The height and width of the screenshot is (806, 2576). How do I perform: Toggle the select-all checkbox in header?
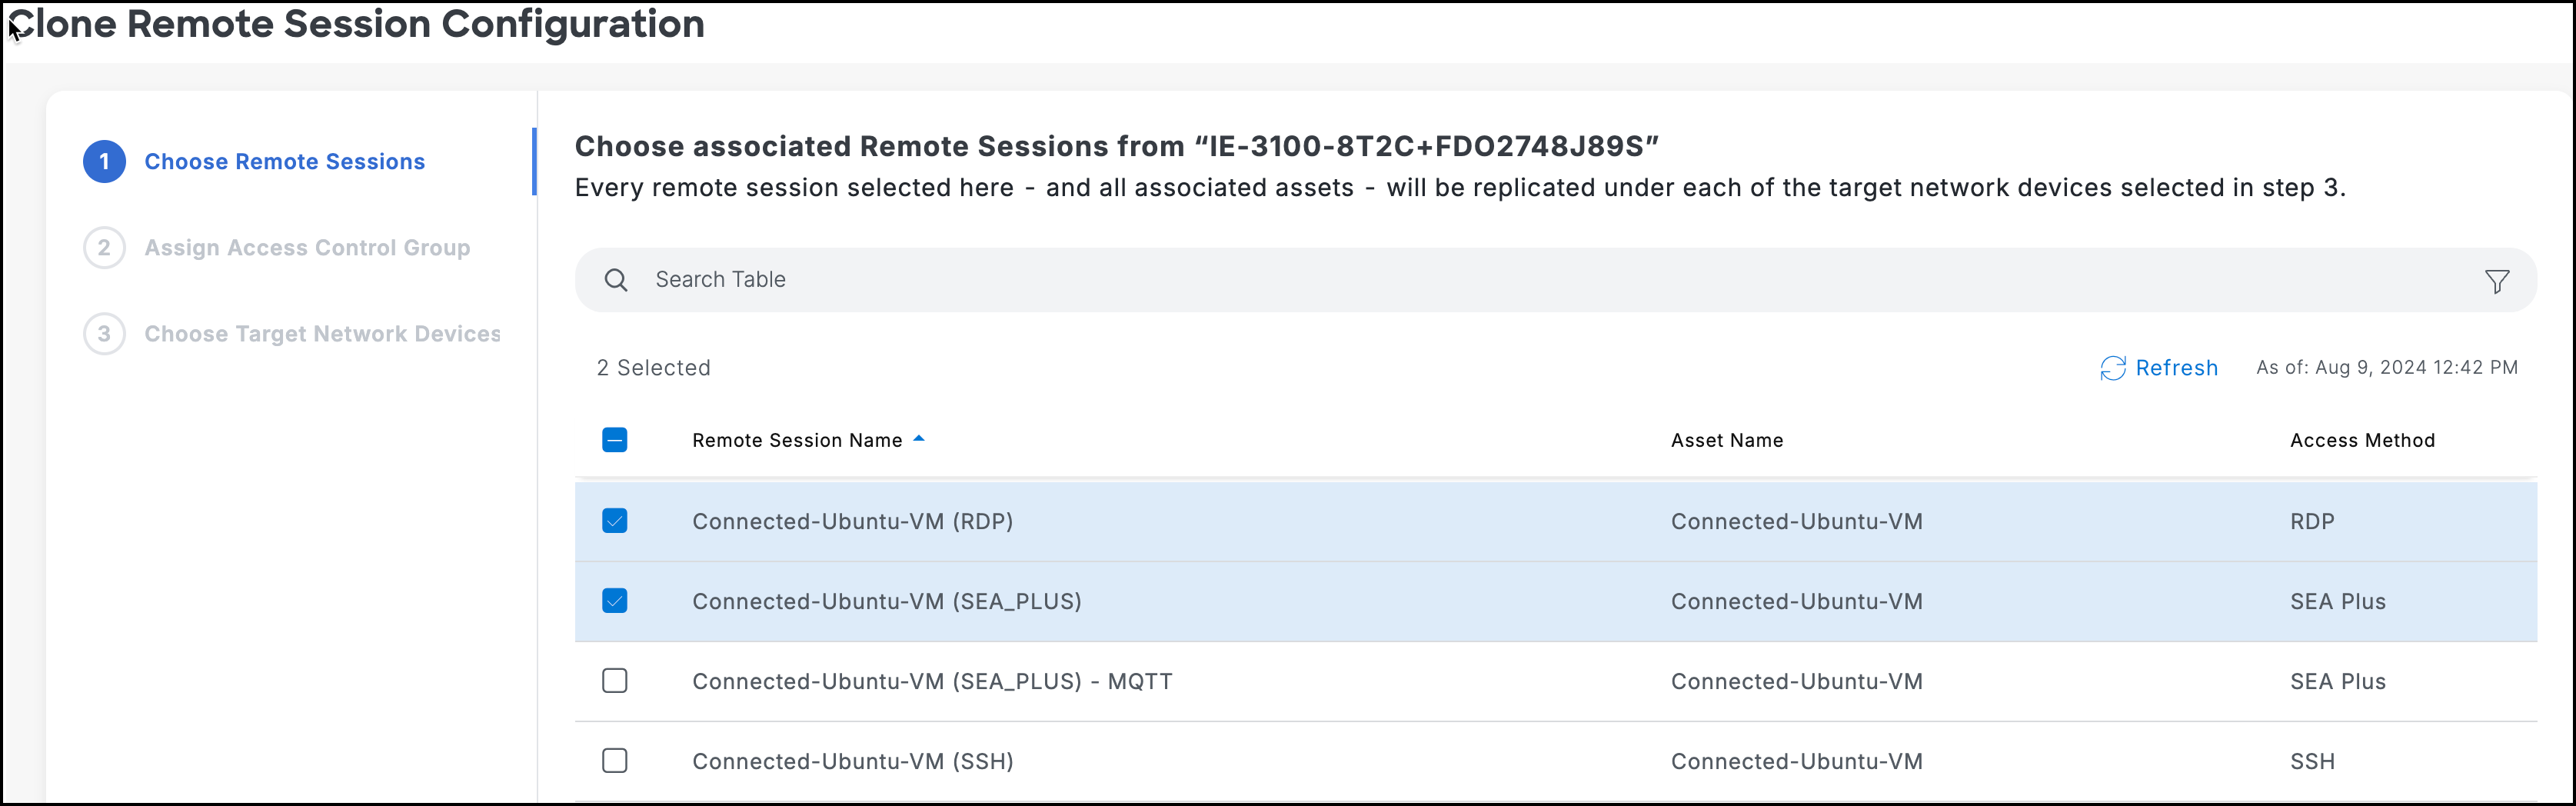coord(616,440)
